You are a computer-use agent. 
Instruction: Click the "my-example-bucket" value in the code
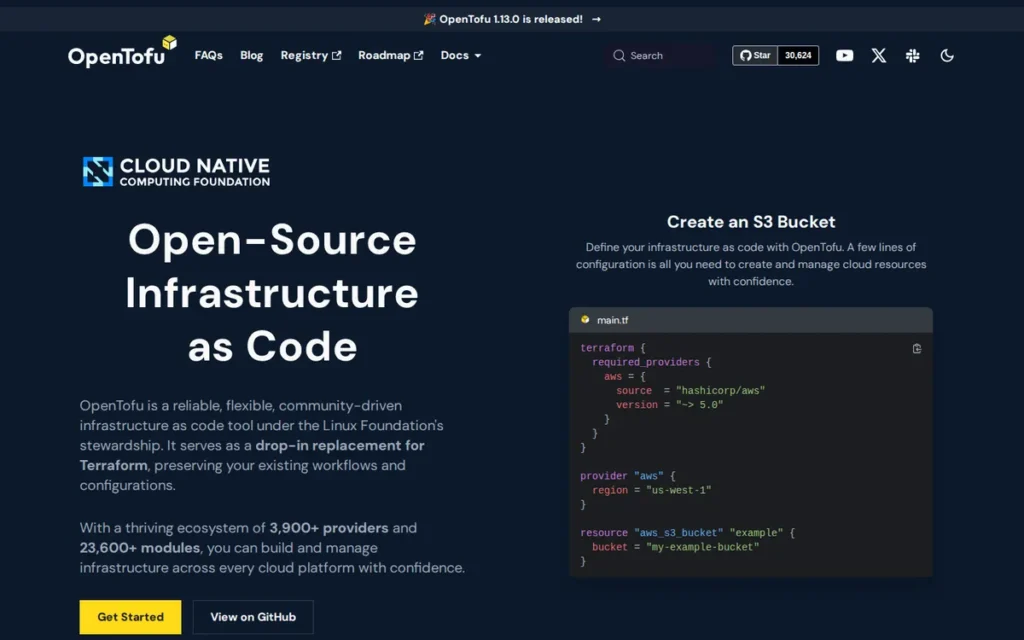(703, 547)
